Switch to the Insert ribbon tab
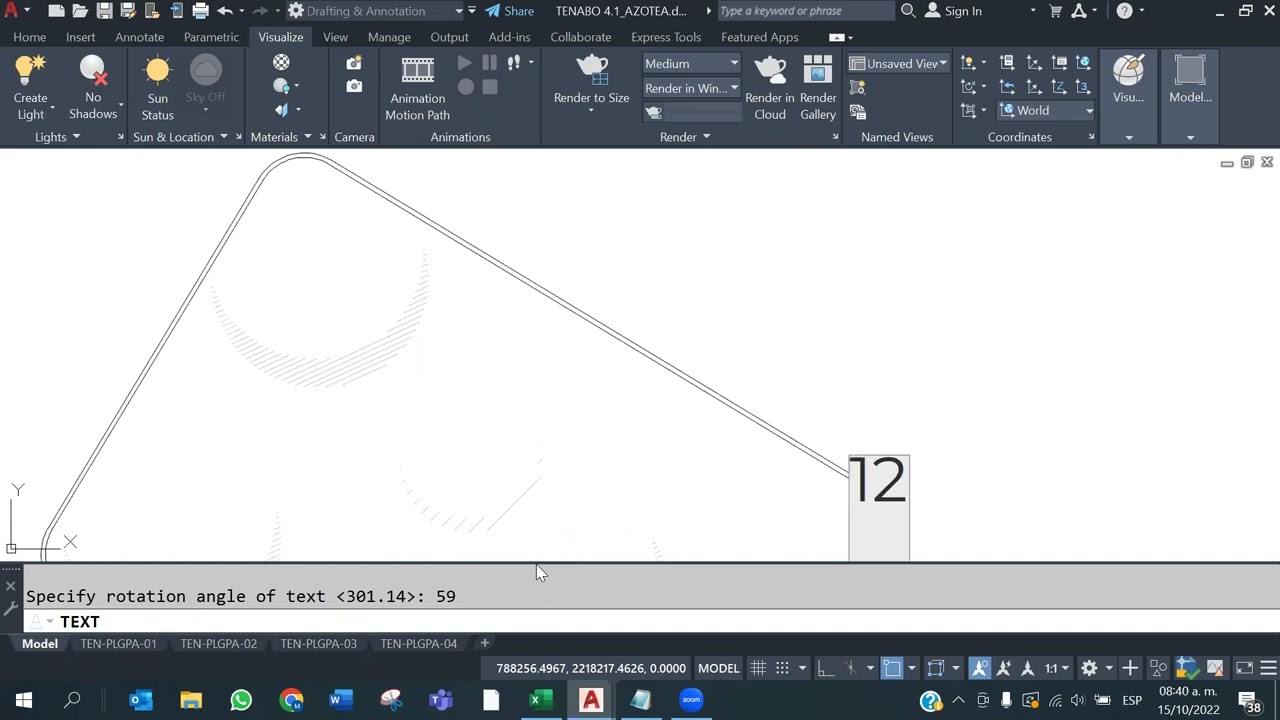1280x720 pixels. click(80, 37)
